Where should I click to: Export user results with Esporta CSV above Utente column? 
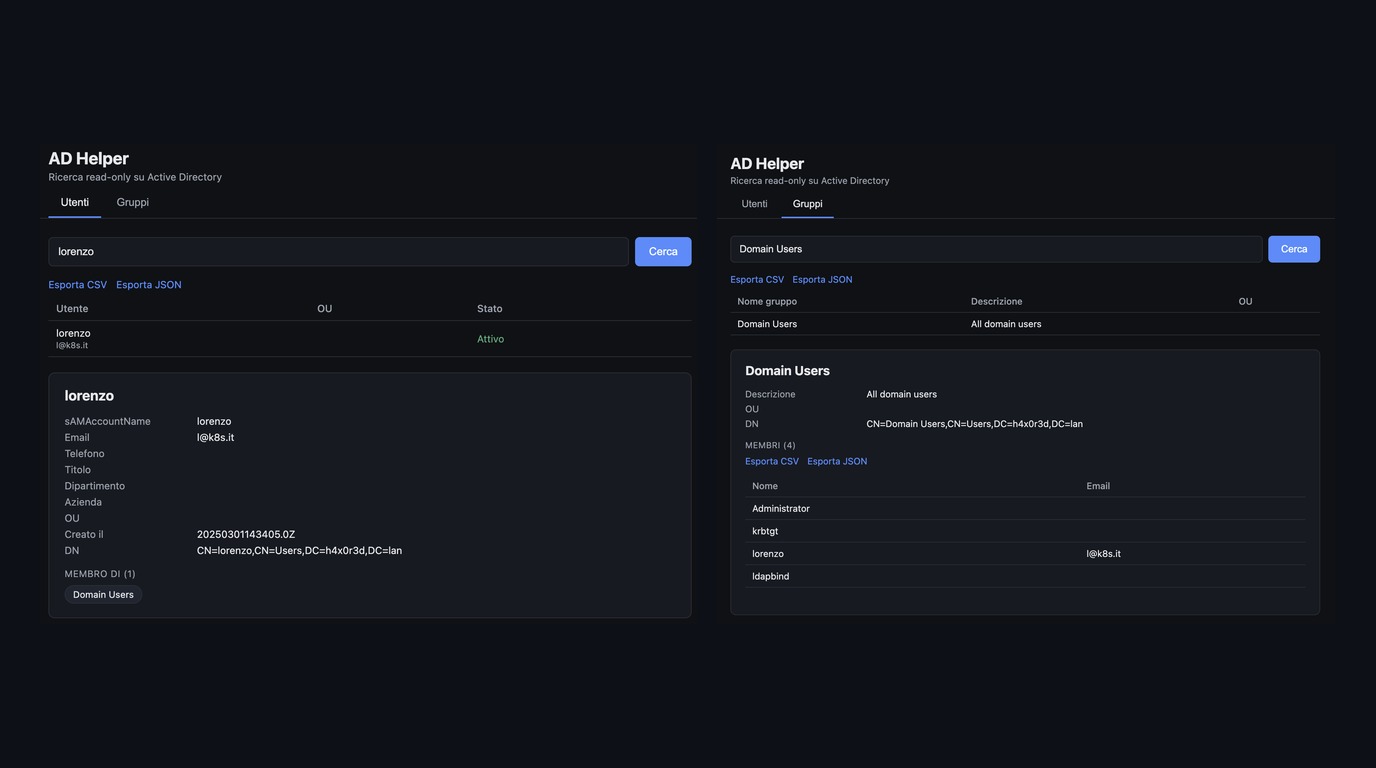point(78,285)
